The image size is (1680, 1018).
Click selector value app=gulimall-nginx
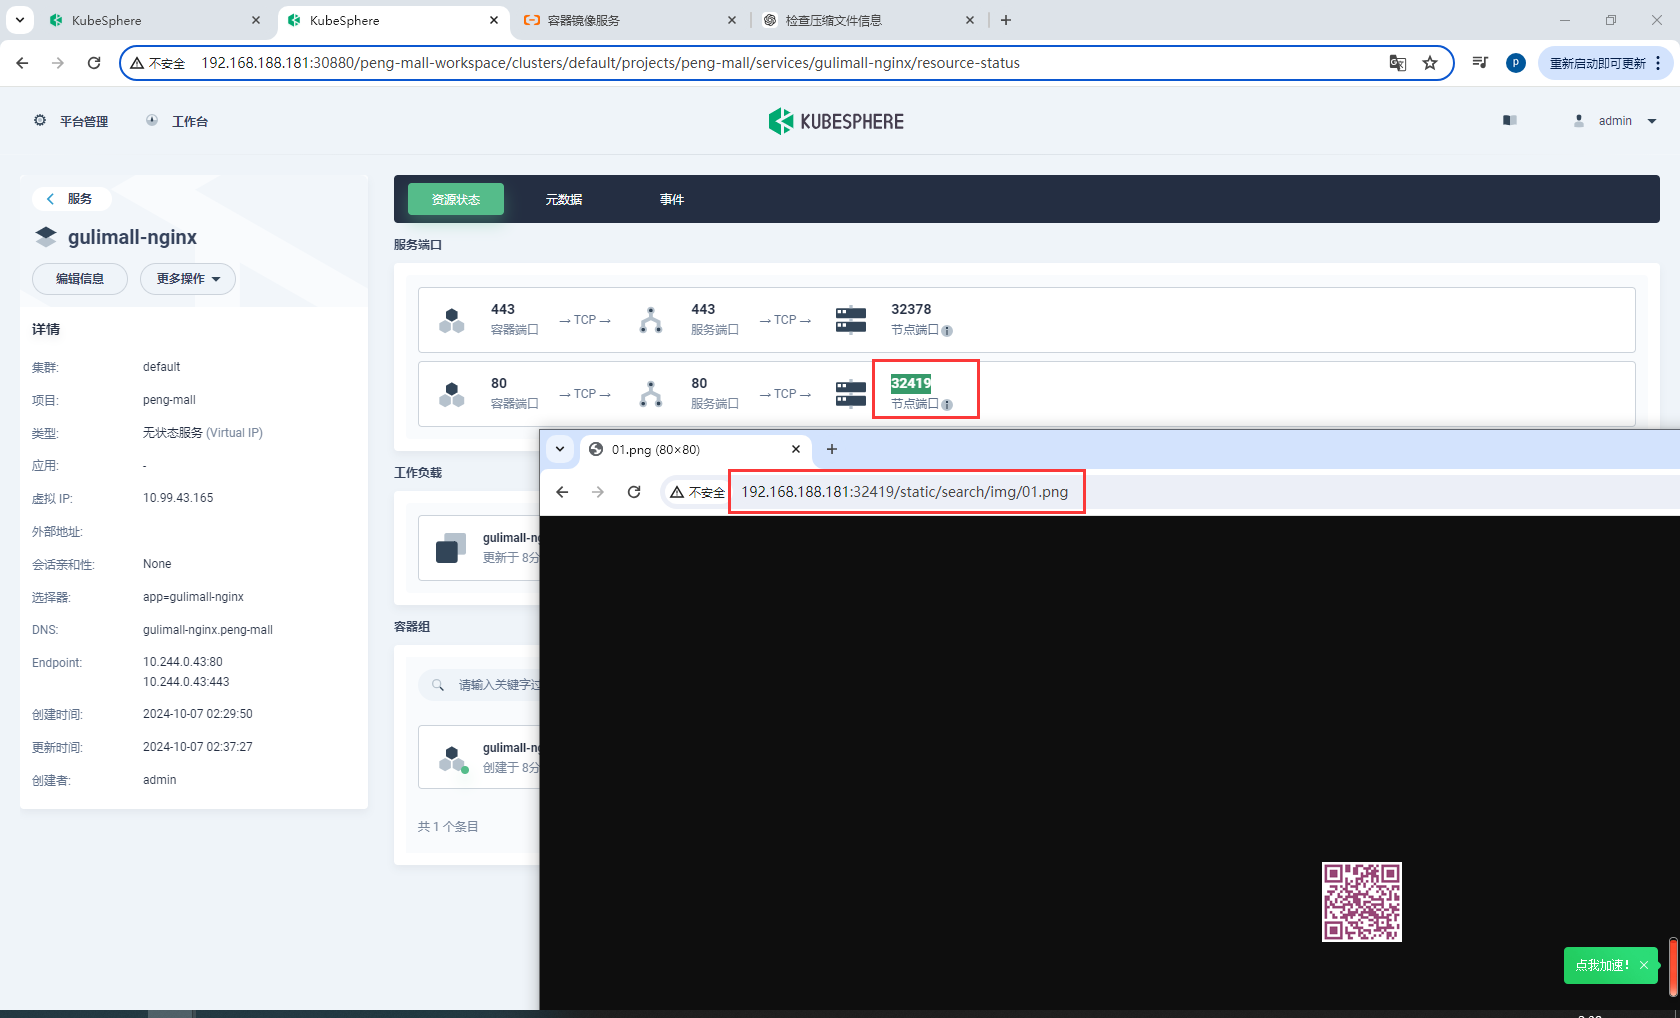(193, 597)
